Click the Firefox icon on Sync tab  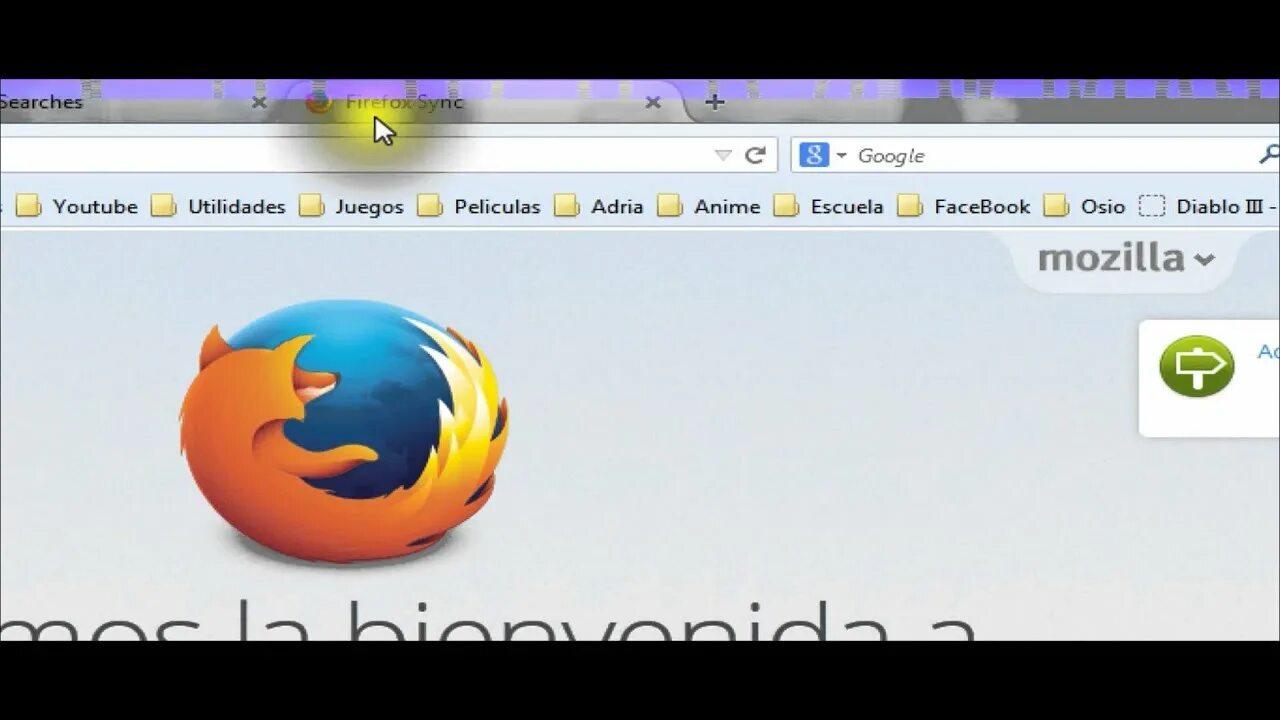[319, 102]
